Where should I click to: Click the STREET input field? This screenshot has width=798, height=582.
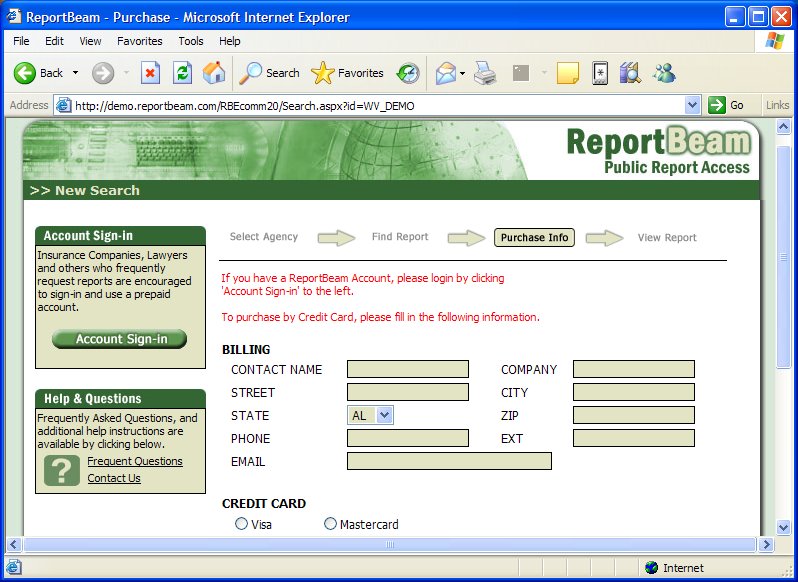tap(408, 392)
